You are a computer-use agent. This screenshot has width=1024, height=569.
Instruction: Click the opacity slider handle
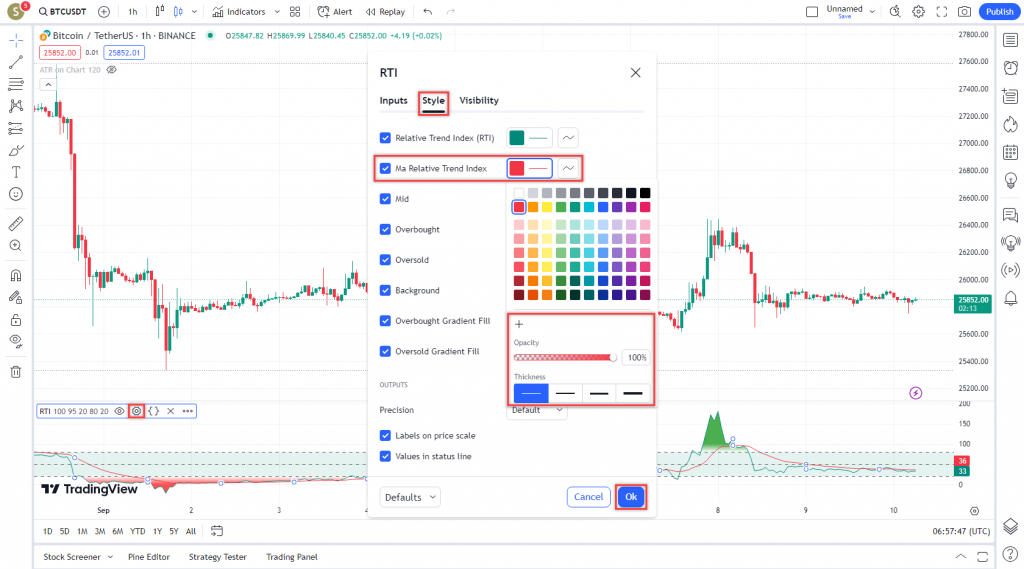point(613,357)
